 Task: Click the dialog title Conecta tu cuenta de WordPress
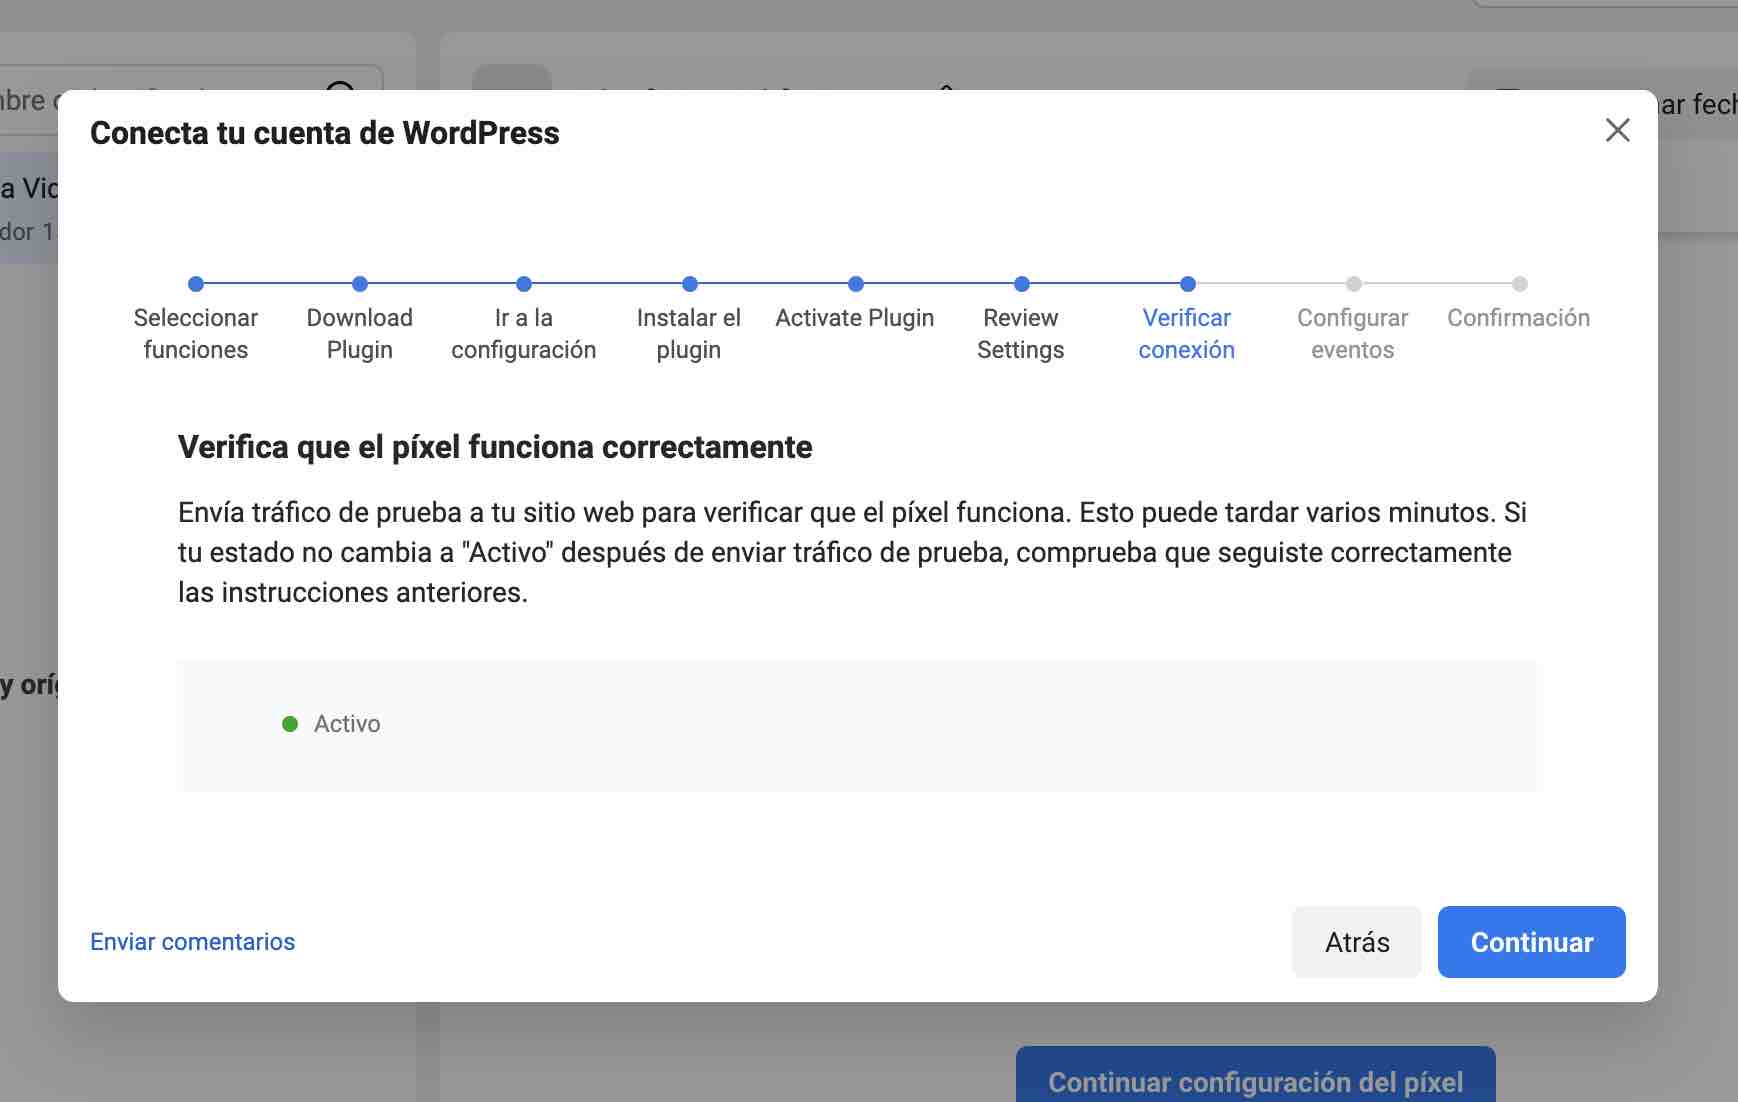coord(325,133)
